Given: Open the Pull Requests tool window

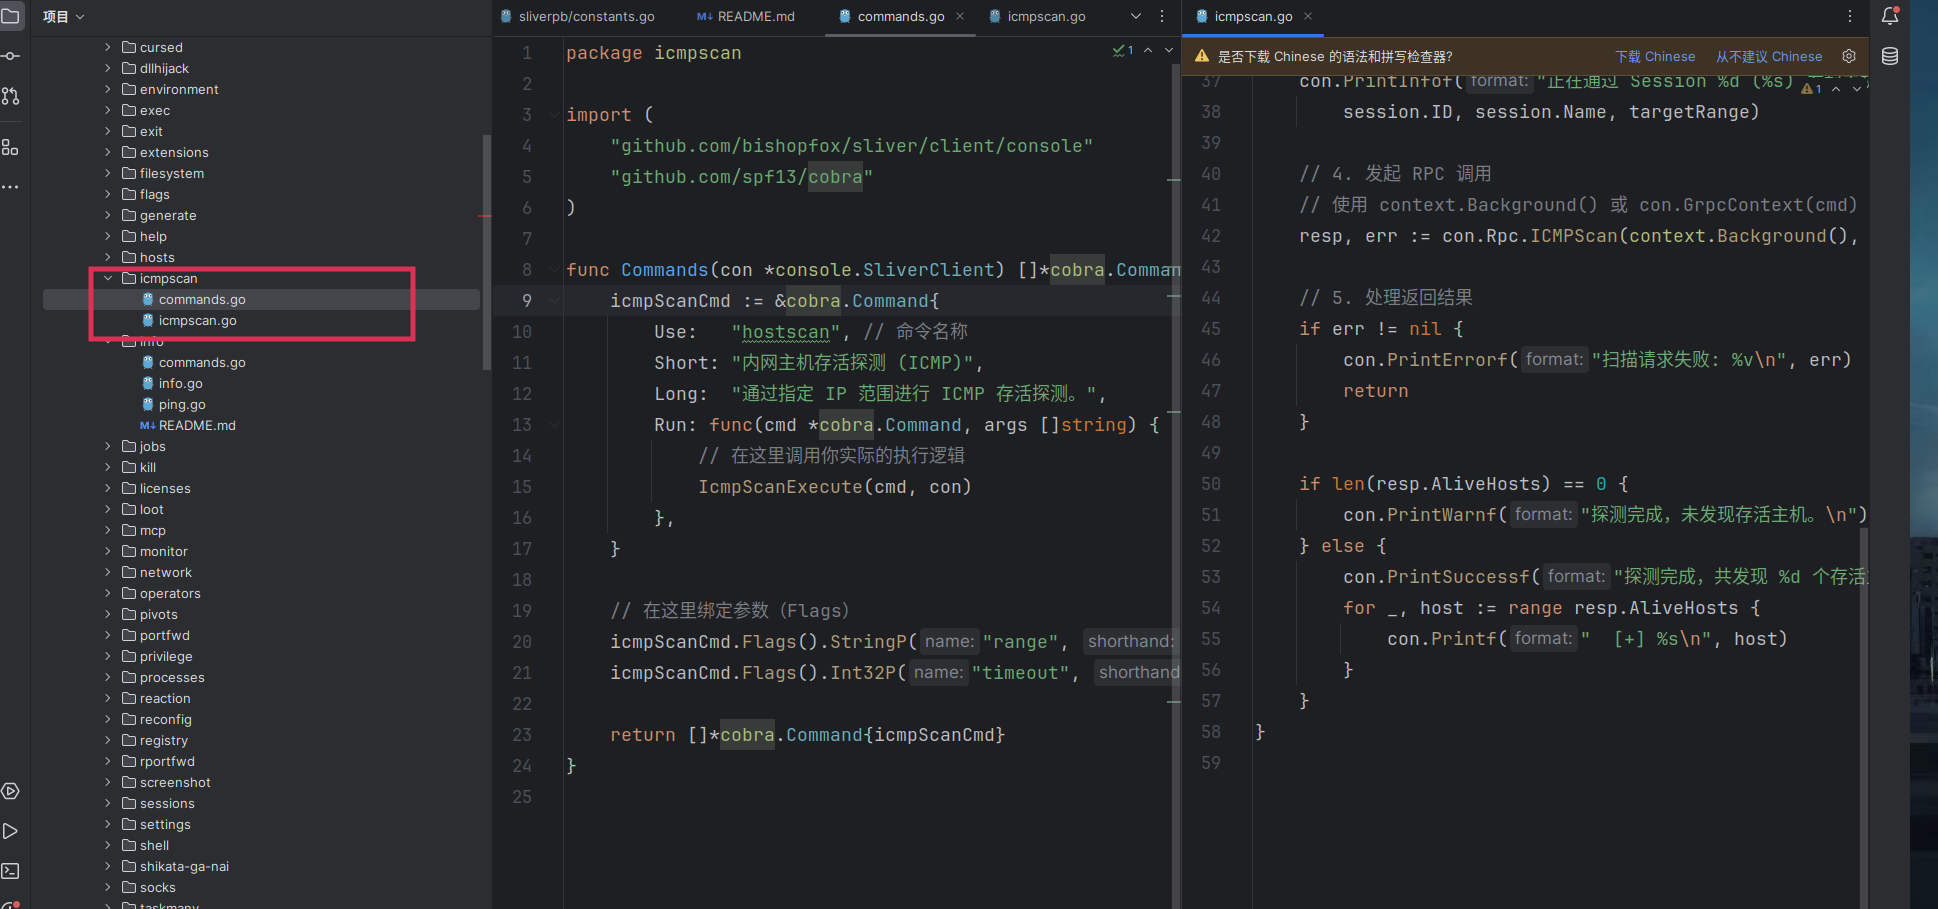Looking at the screenshot, I should coord(10,96).
